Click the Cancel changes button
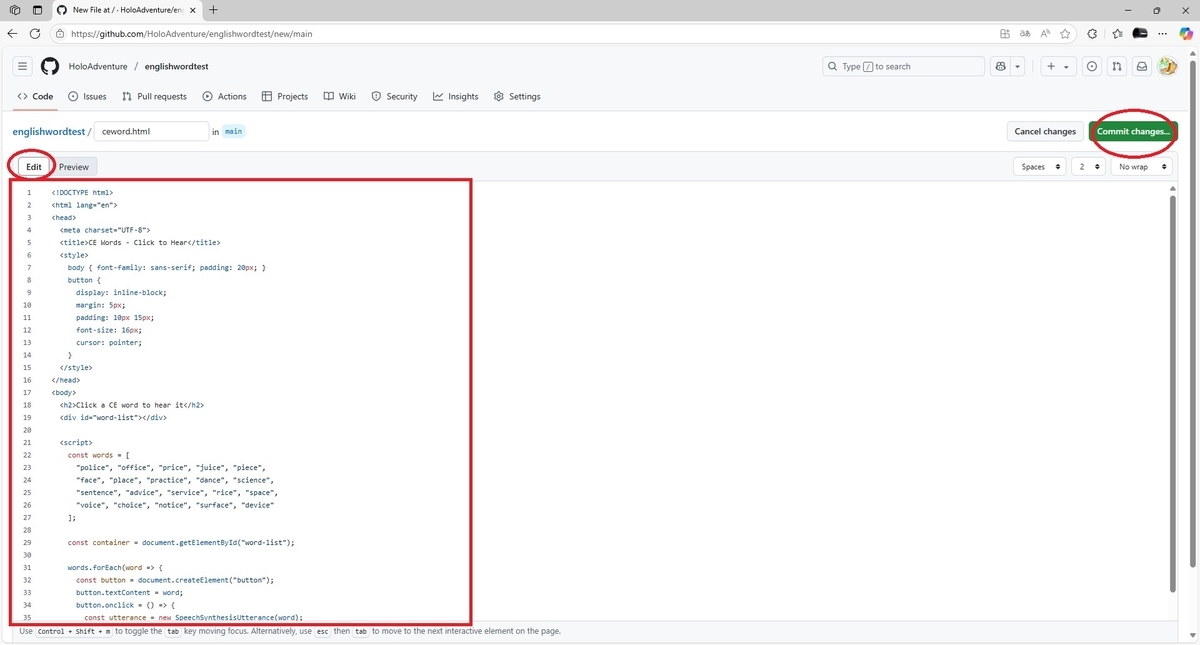 pyautogui.click(x=1044, y=131)
